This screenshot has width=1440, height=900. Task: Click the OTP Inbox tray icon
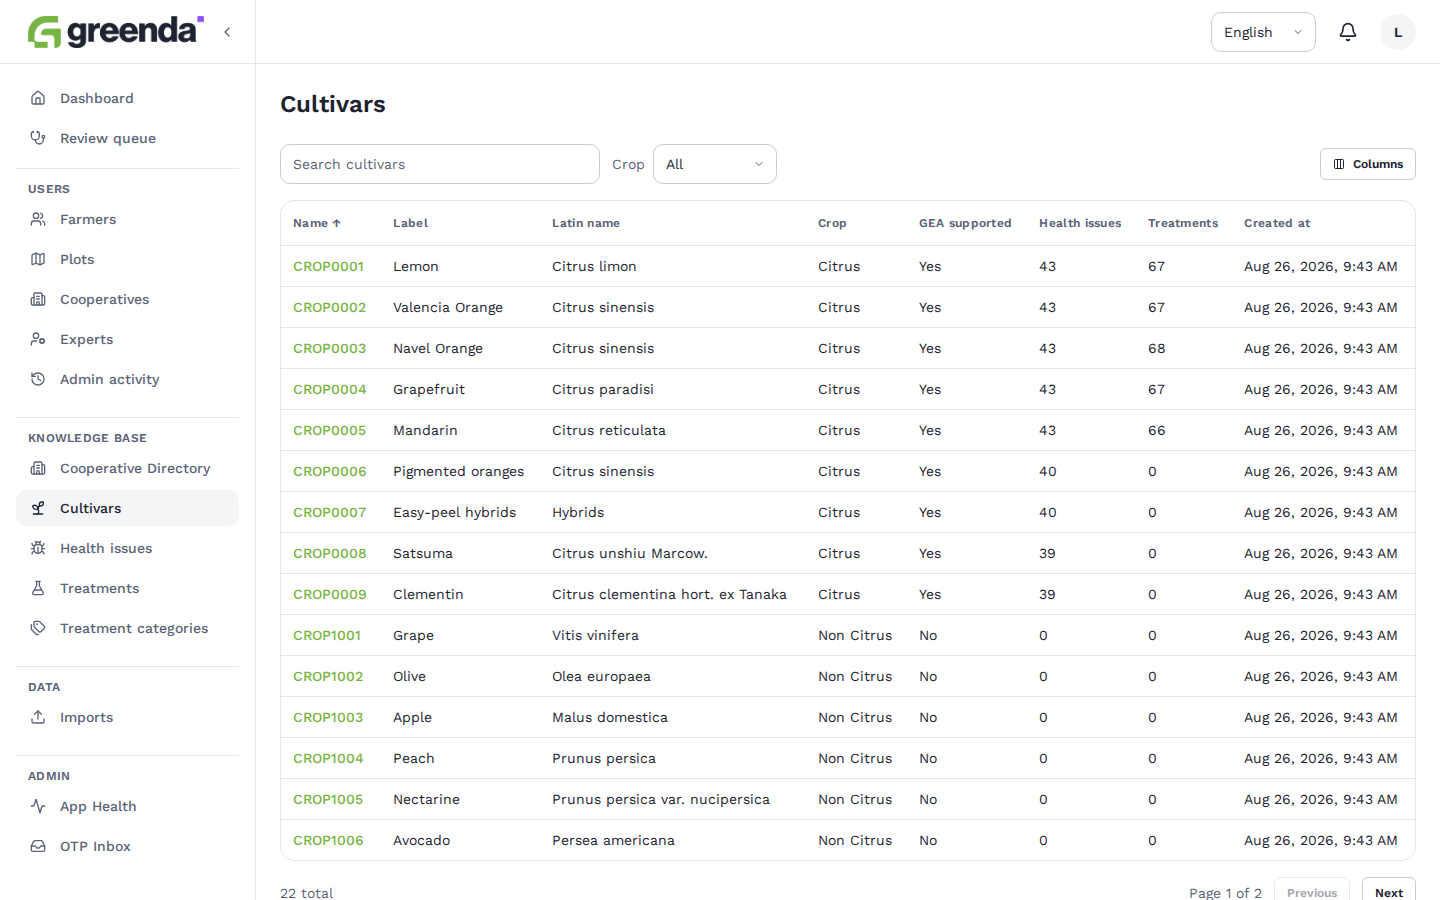(x=38, y=846)
